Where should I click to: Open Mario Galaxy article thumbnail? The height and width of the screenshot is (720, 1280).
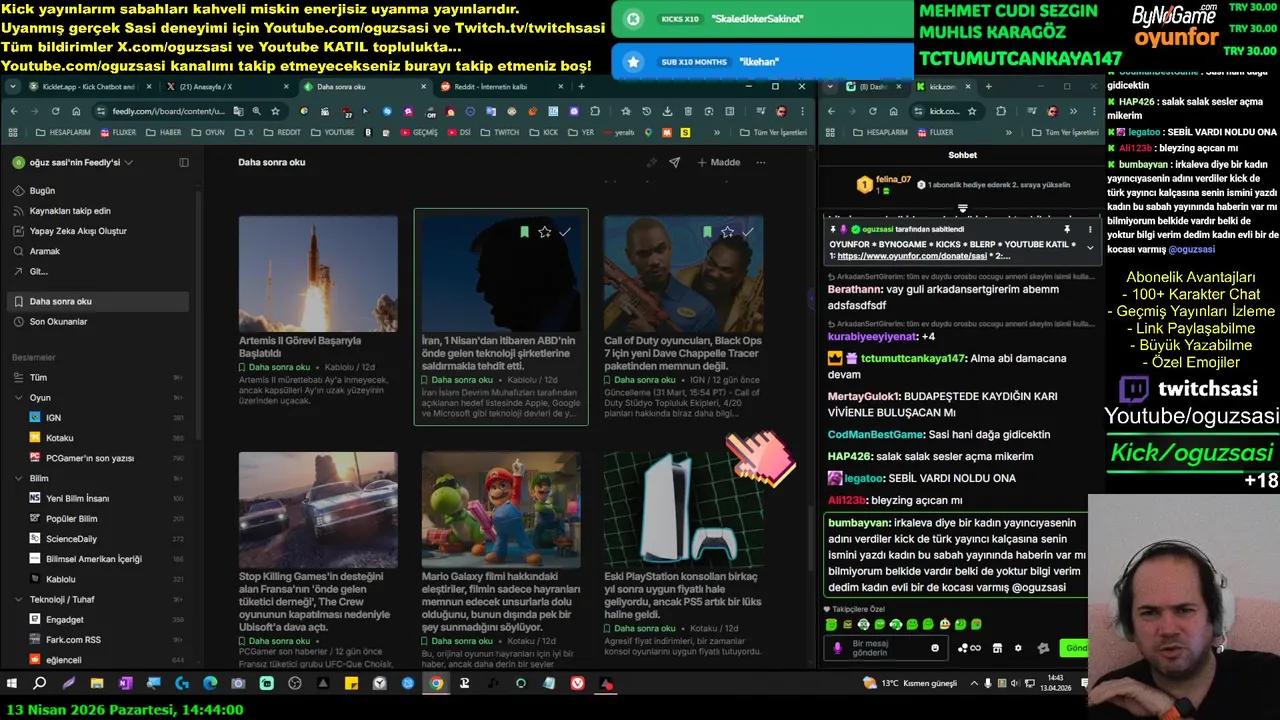[501, 509]
